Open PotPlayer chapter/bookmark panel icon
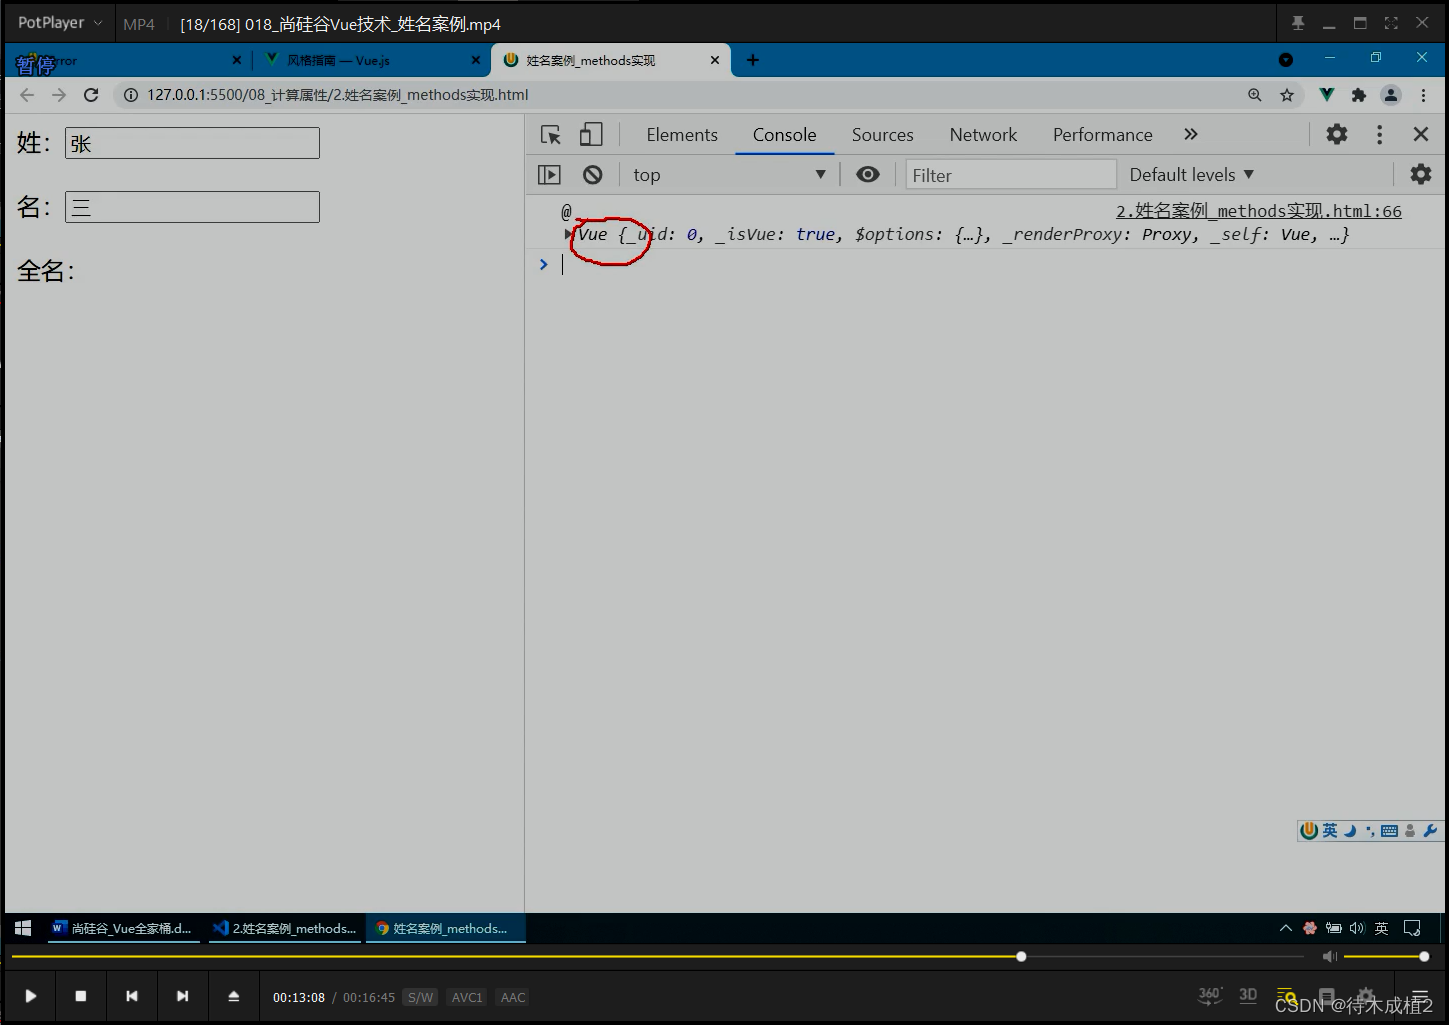The width and height of the screenshot is (1449, 1025). pyautogui.click(x=1327, y=997)
